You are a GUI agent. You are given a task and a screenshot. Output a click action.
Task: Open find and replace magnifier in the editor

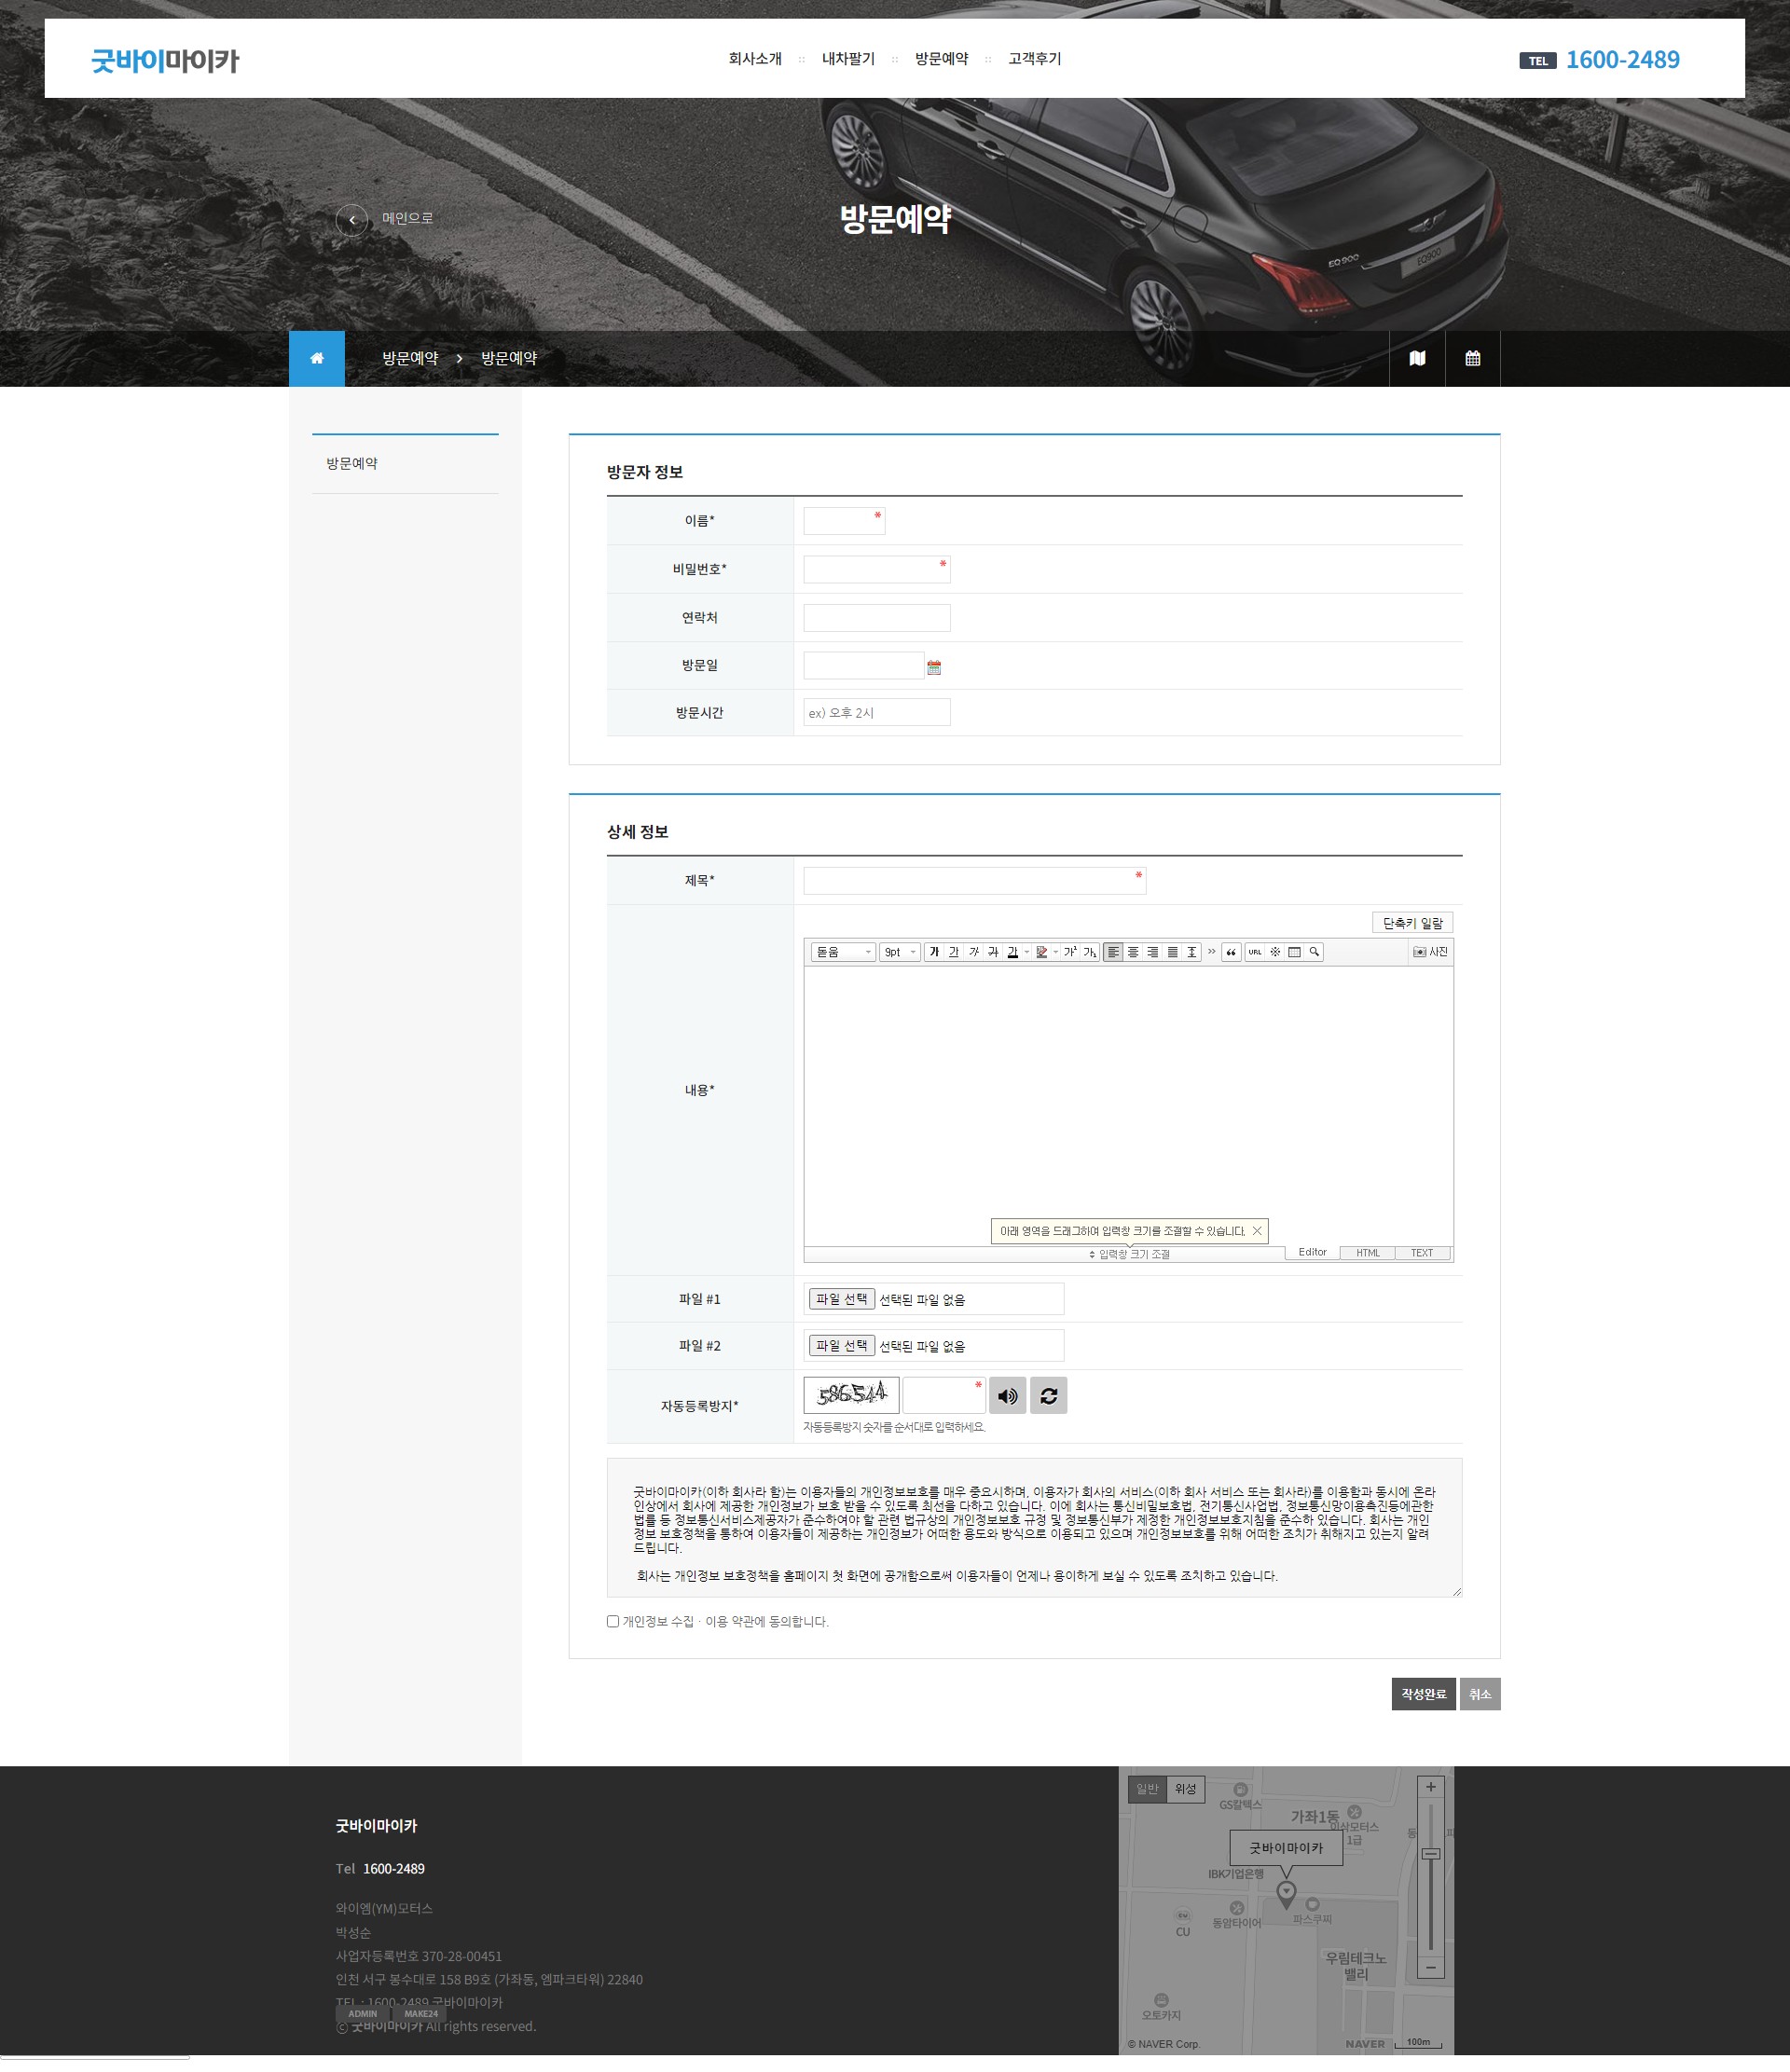coord(1315,952)
